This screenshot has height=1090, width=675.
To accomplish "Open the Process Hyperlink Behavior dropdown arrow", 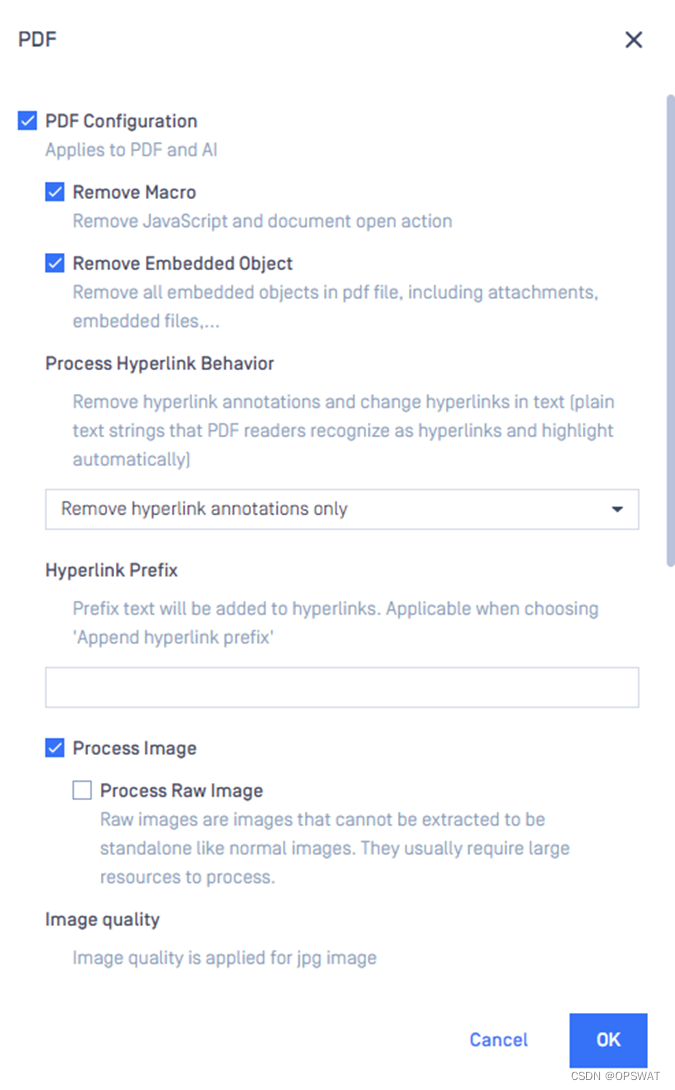I will click(x=617, y=510).
